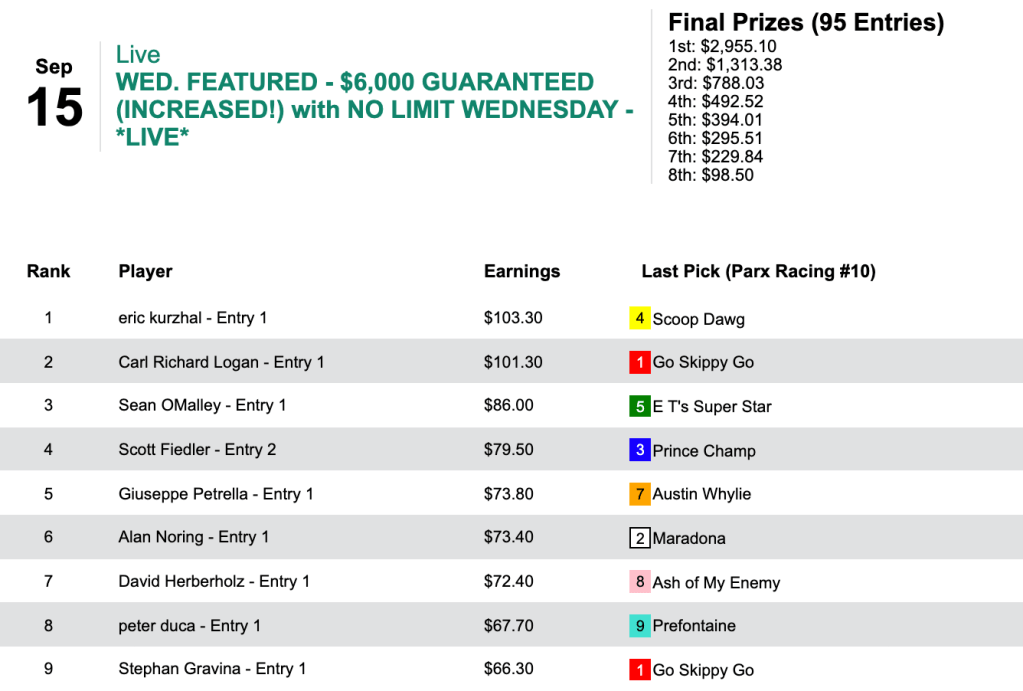Select the horse name Prefontaine

coord(694,626)
